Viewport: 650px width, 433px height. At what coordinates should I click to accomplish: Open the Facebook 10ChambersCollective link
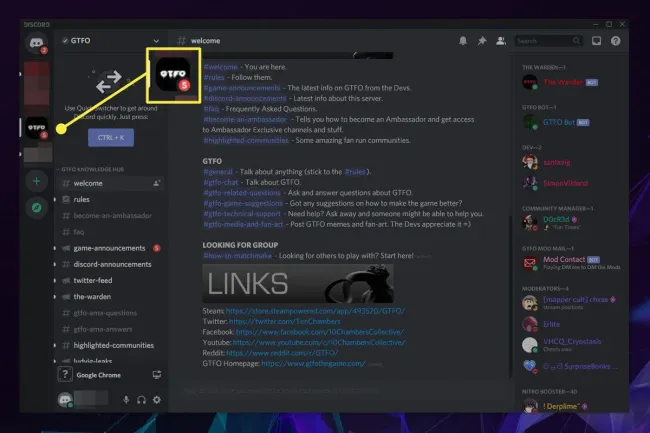pyautogui.click(x=320, y=332)
